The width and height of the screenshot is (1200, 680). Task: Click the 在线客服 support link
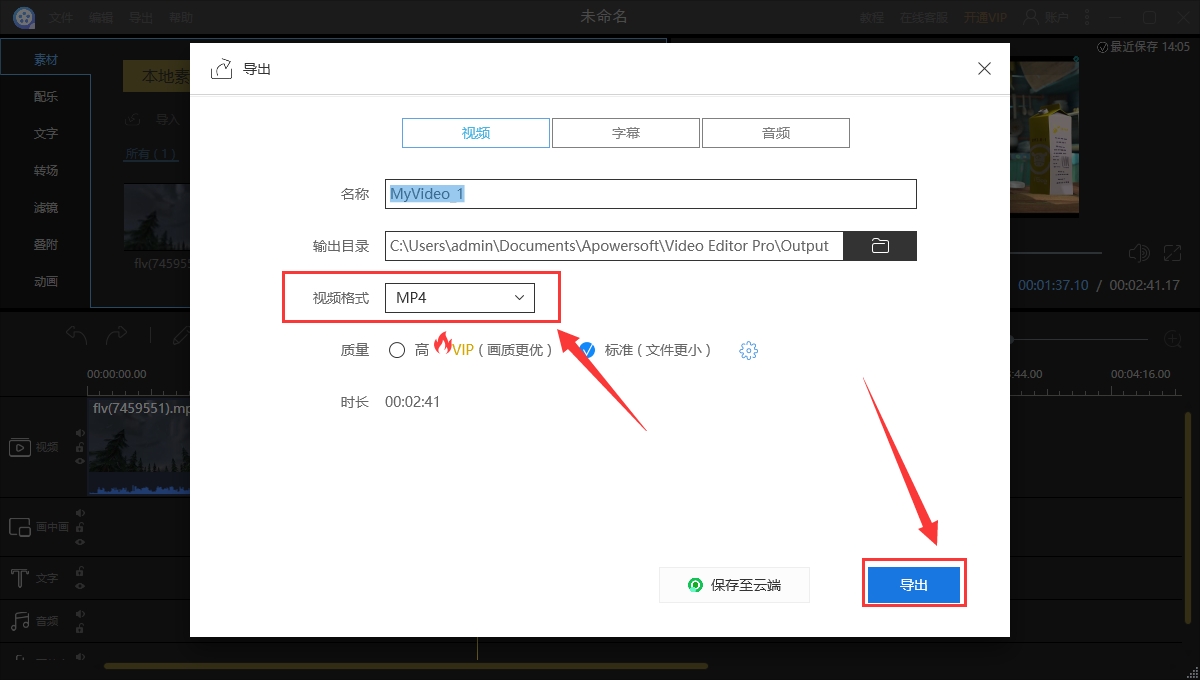pyautogui.click(x=924, y=18)
